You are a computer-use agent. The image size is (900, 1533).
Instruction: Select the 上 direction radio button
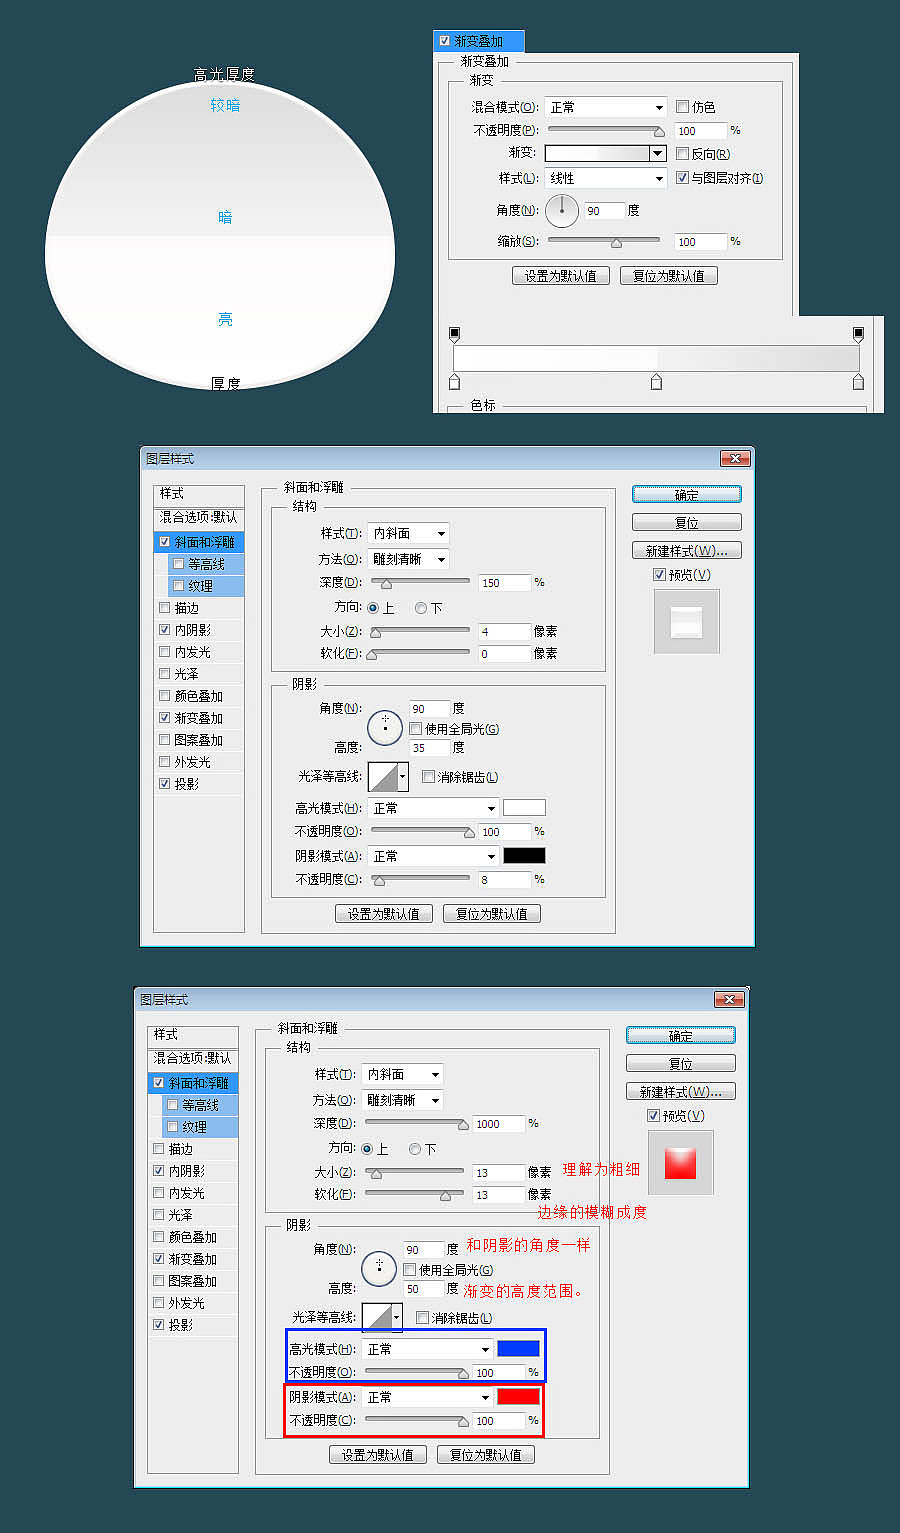pos(372,607)
